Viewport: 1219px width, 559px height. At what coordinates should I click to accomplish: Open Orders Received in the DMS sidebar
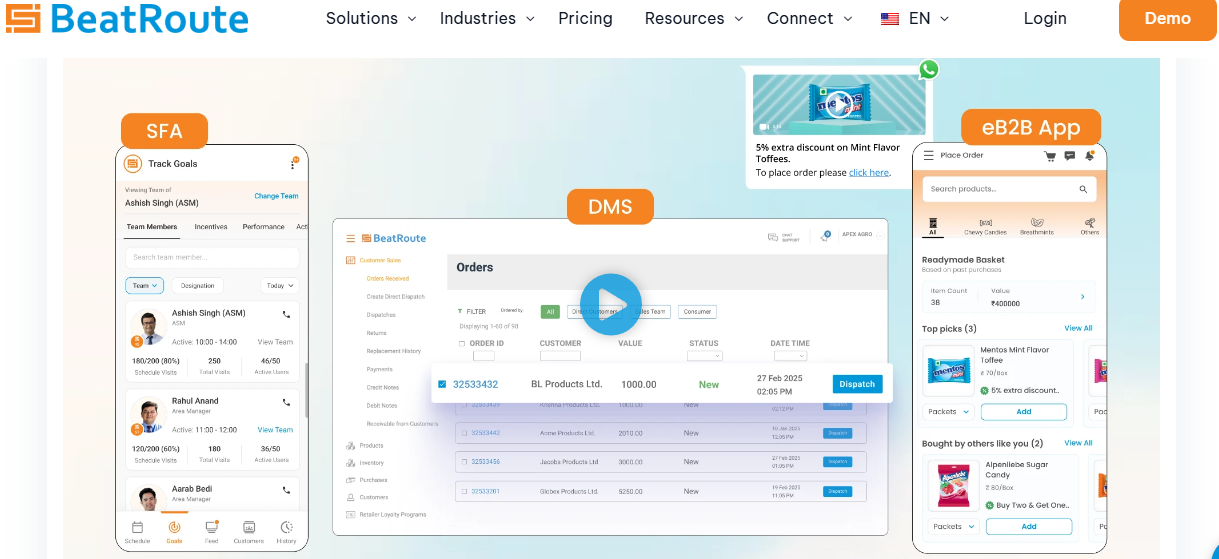click(387, 278)
